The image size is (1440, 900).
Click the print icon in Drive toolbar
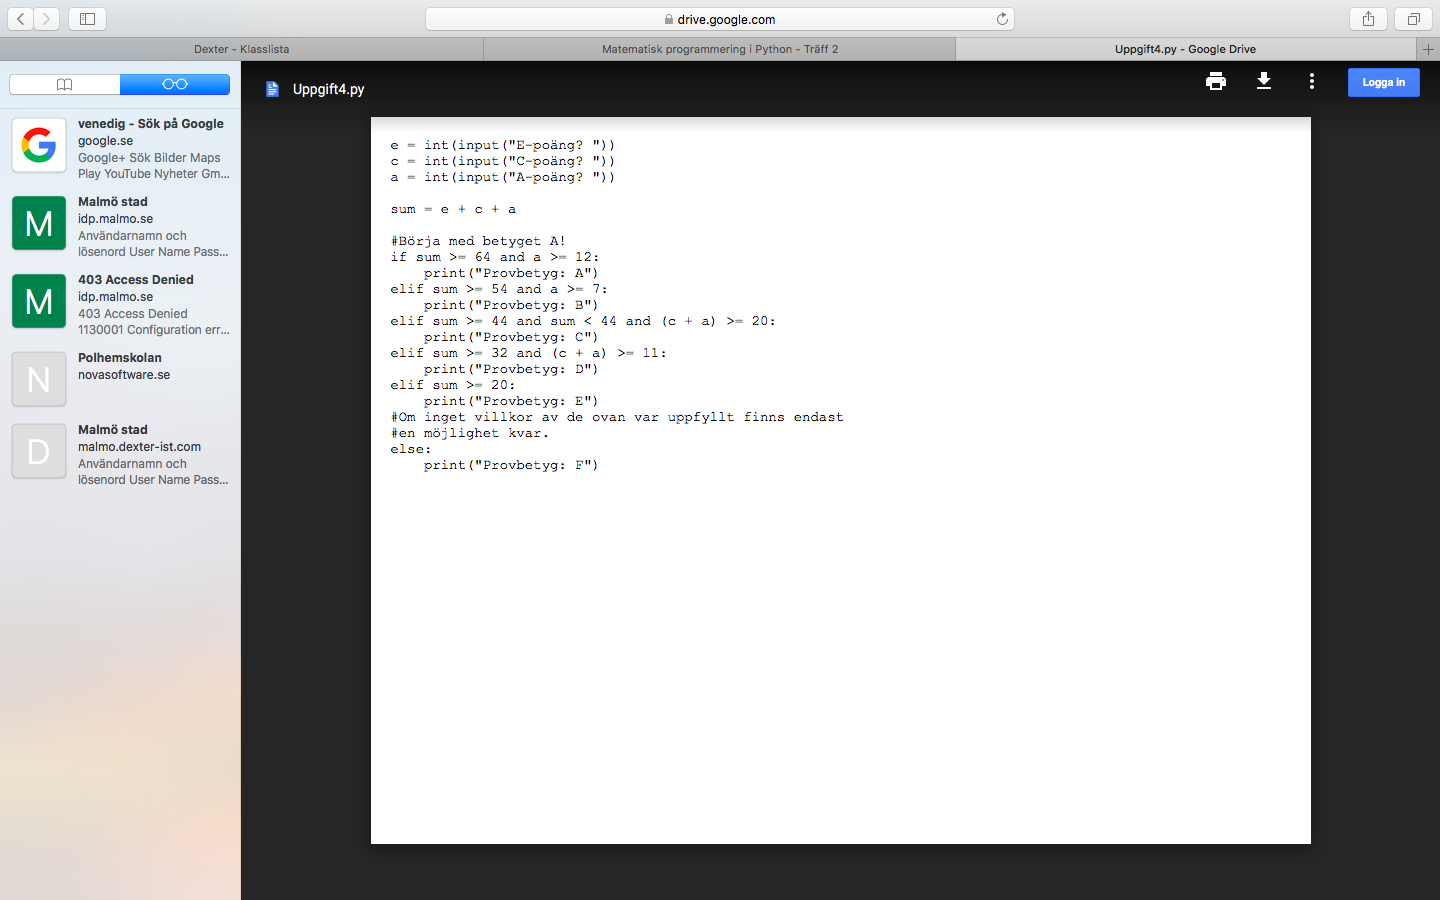point(1216,82)
